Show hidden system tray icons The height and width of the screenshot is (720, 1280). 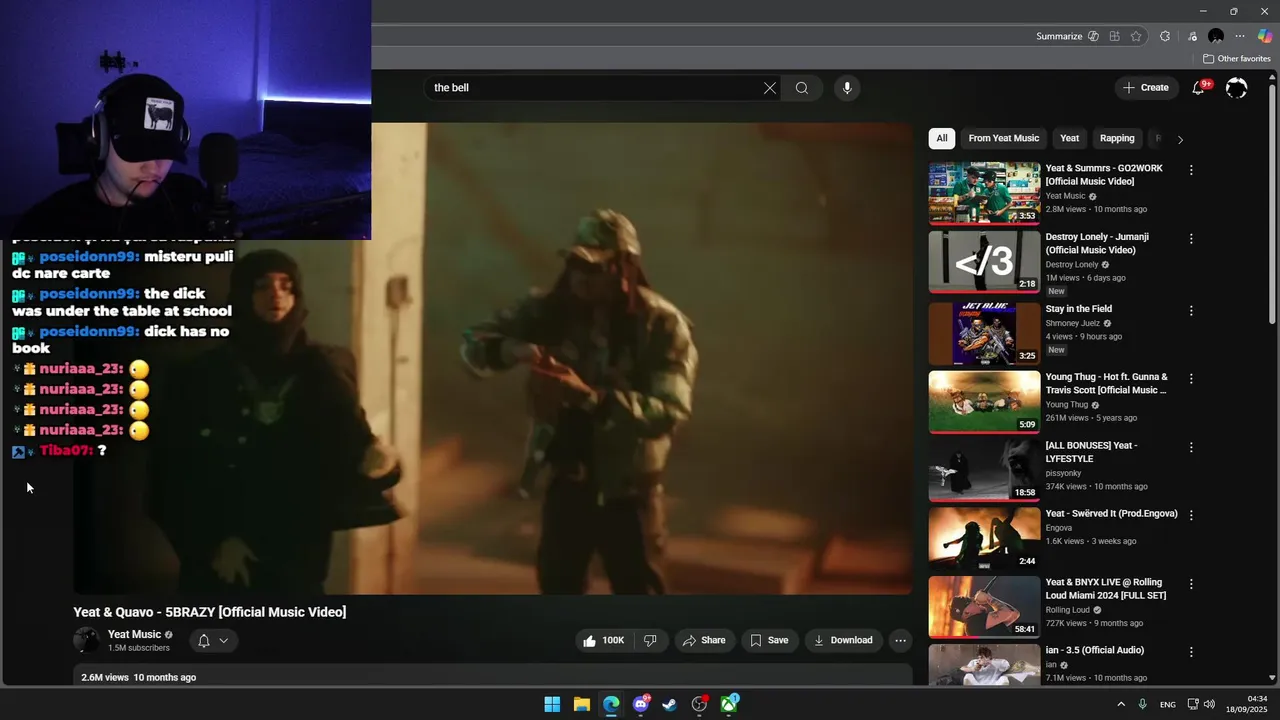tap(1121, 704)
